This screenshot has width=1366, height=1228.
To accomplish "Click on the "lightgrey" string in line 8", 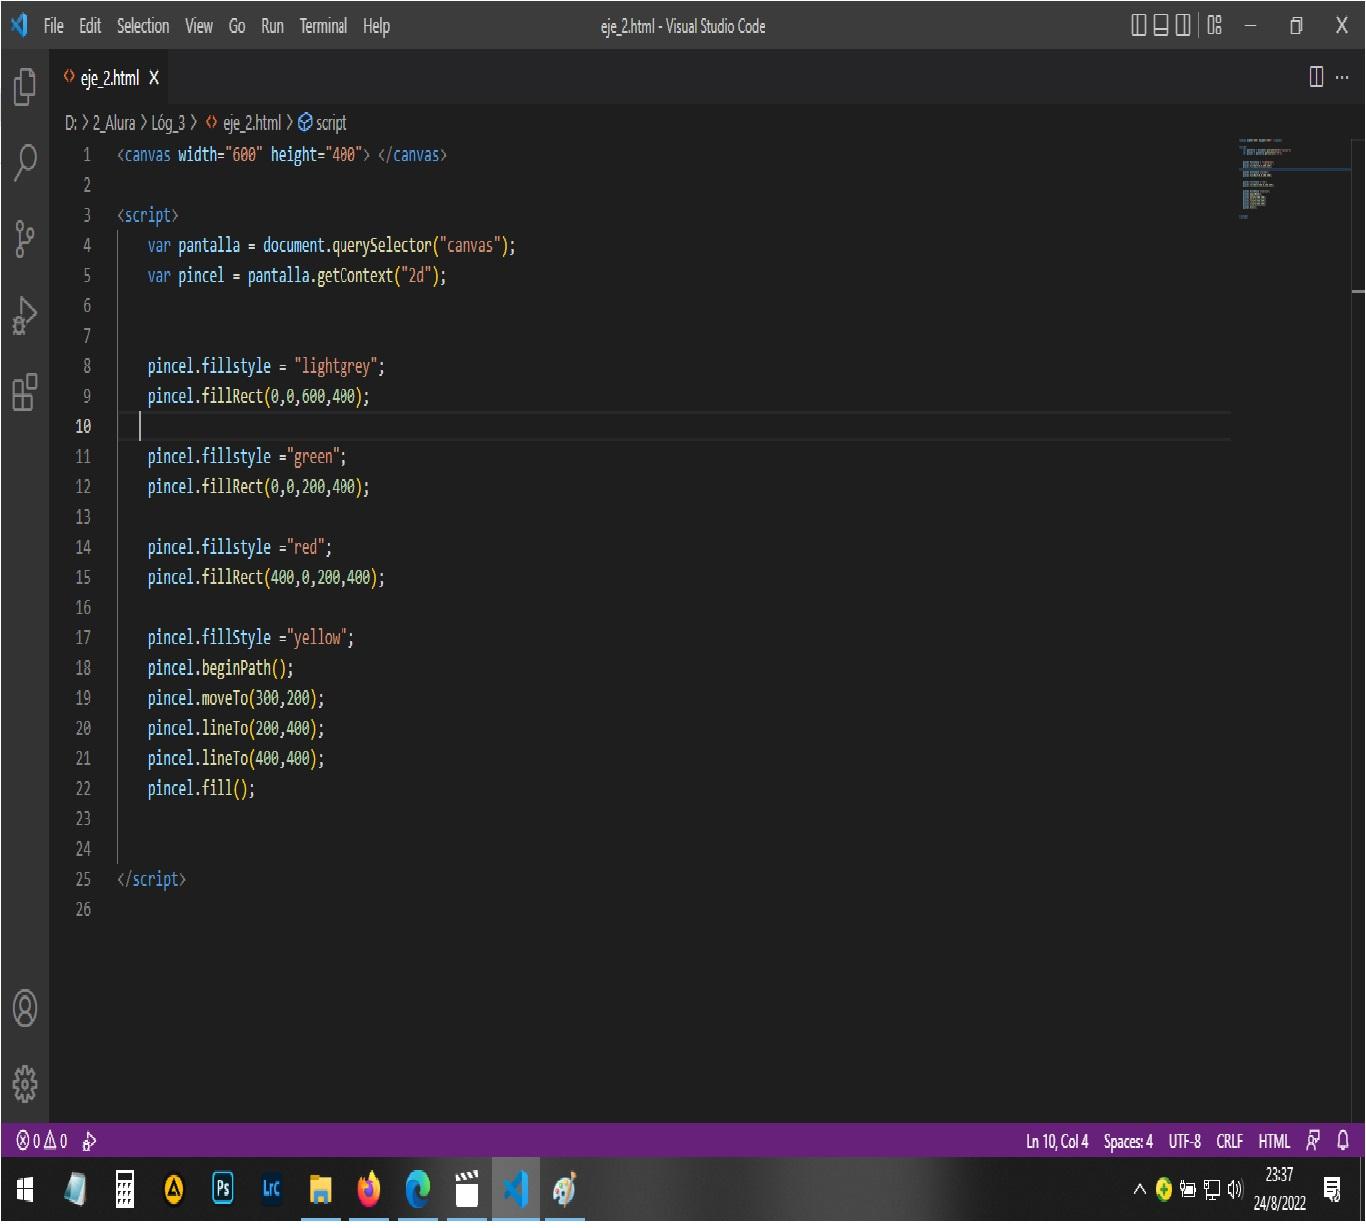I will click(335, 366).
